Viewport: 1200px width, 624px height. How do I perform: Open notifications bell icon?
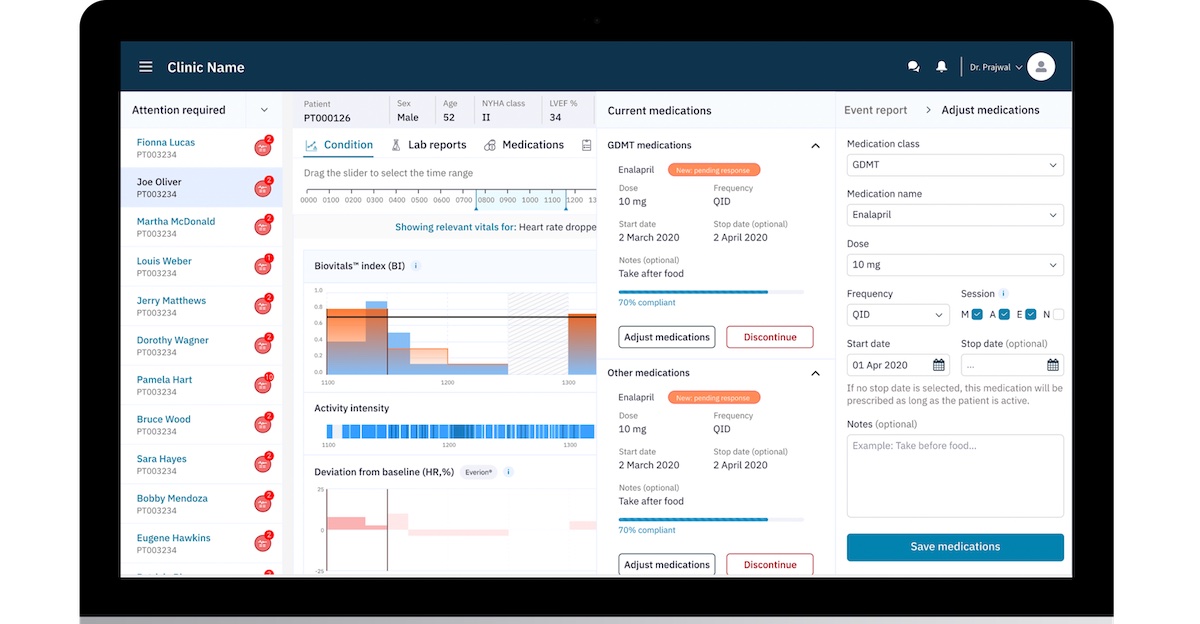pyautogui.click(x=941, y=66)
